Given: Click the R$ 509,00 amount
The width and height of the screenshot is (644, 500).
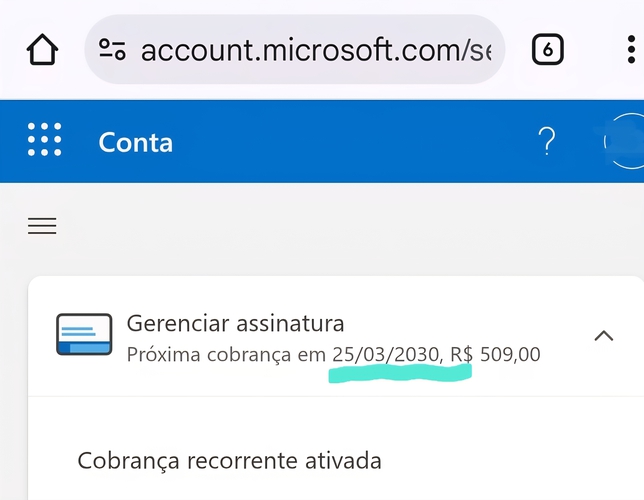Looking at the screenshot, I should pos(495,354).
